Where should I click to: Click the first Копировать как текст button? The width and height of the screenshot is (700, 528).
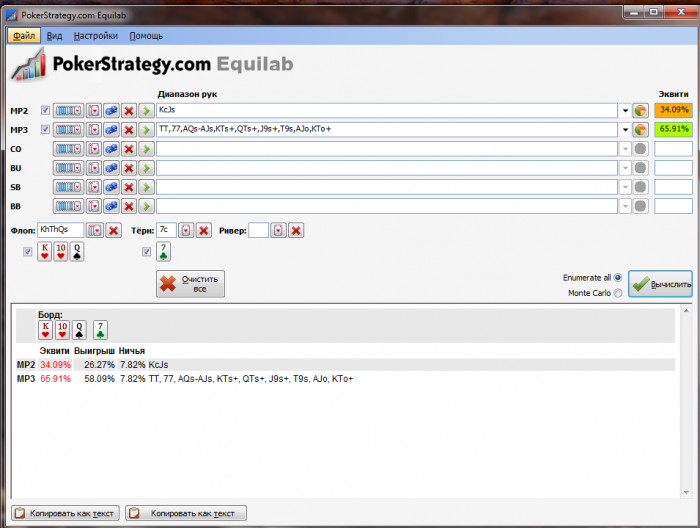click(66, 513)
